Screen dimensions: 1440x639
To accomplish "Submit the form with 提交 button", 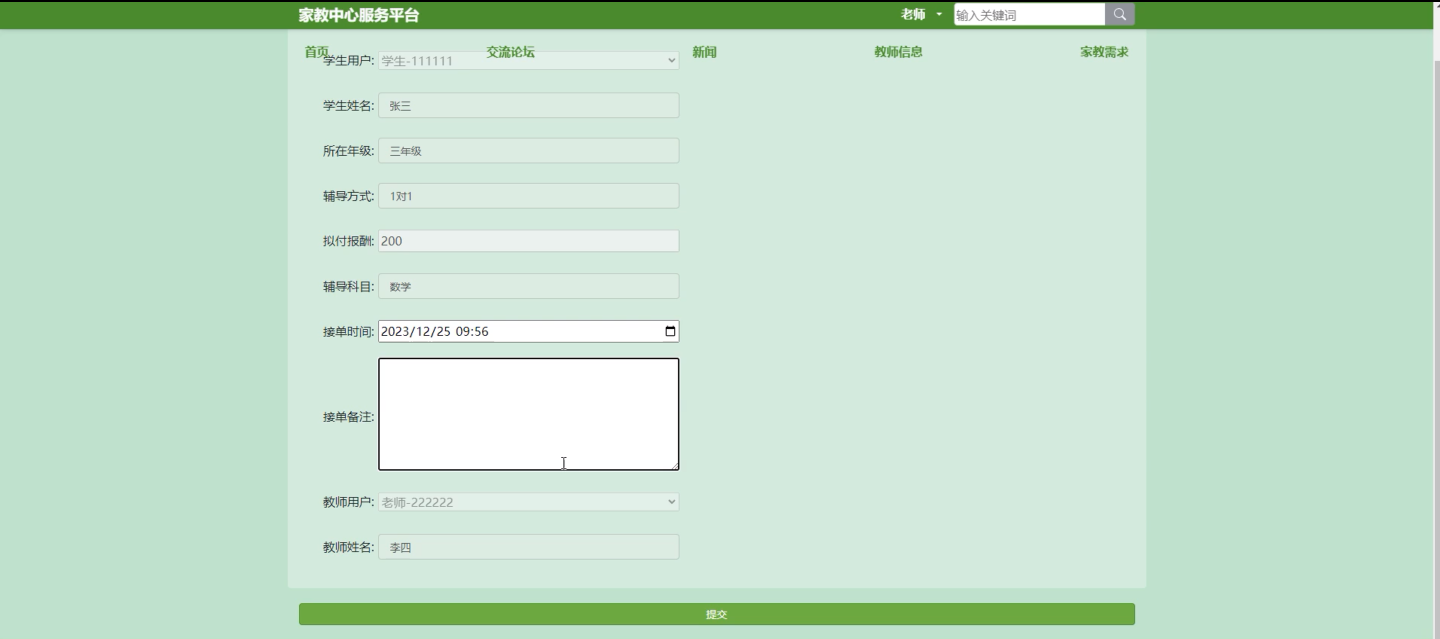I will (x=716, y=614).
